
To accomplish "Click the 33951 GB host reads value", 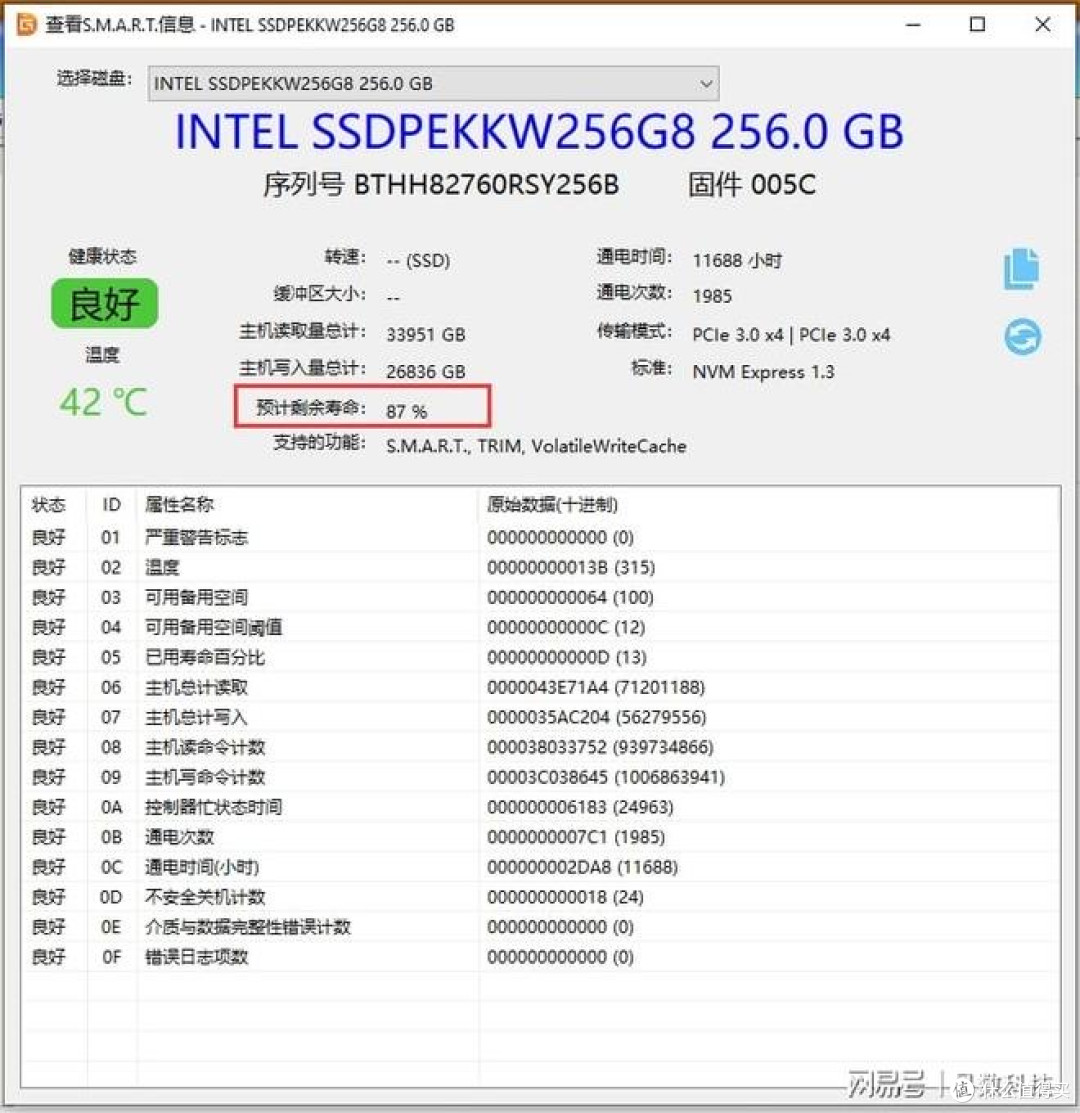I will (426, 334).
